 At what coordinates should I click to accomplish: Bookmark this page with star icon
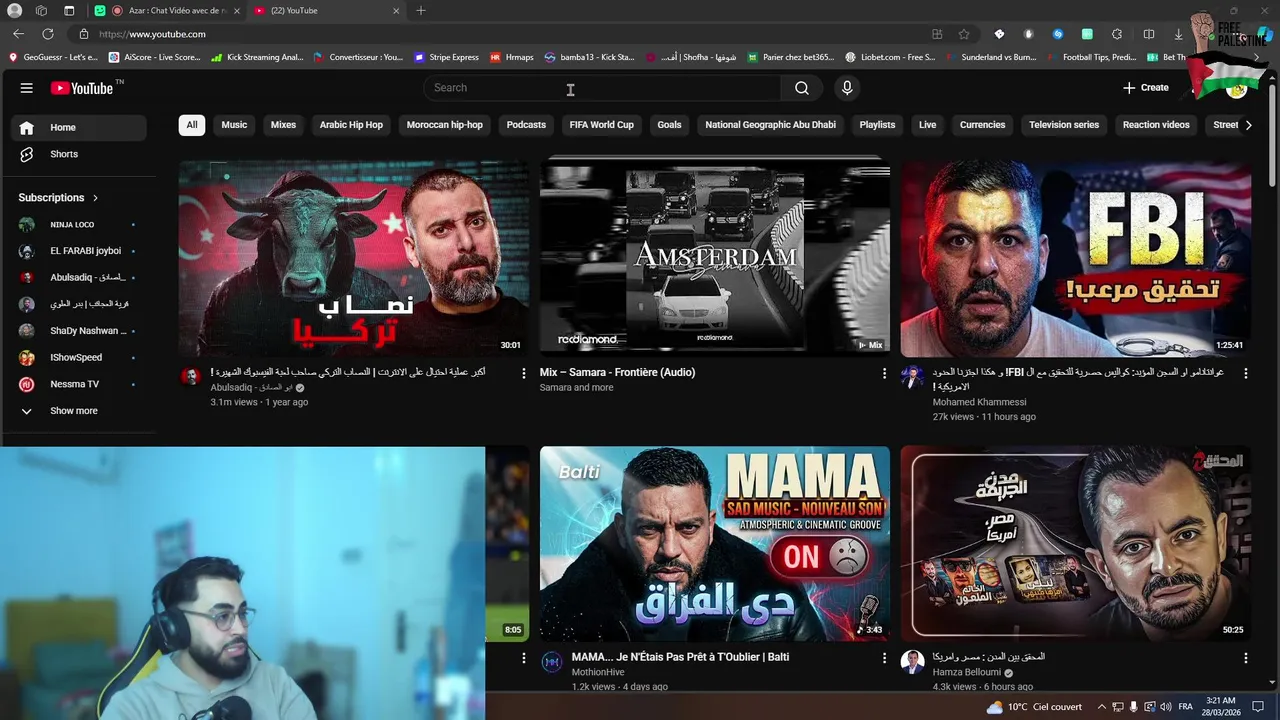tap(964, 34)
